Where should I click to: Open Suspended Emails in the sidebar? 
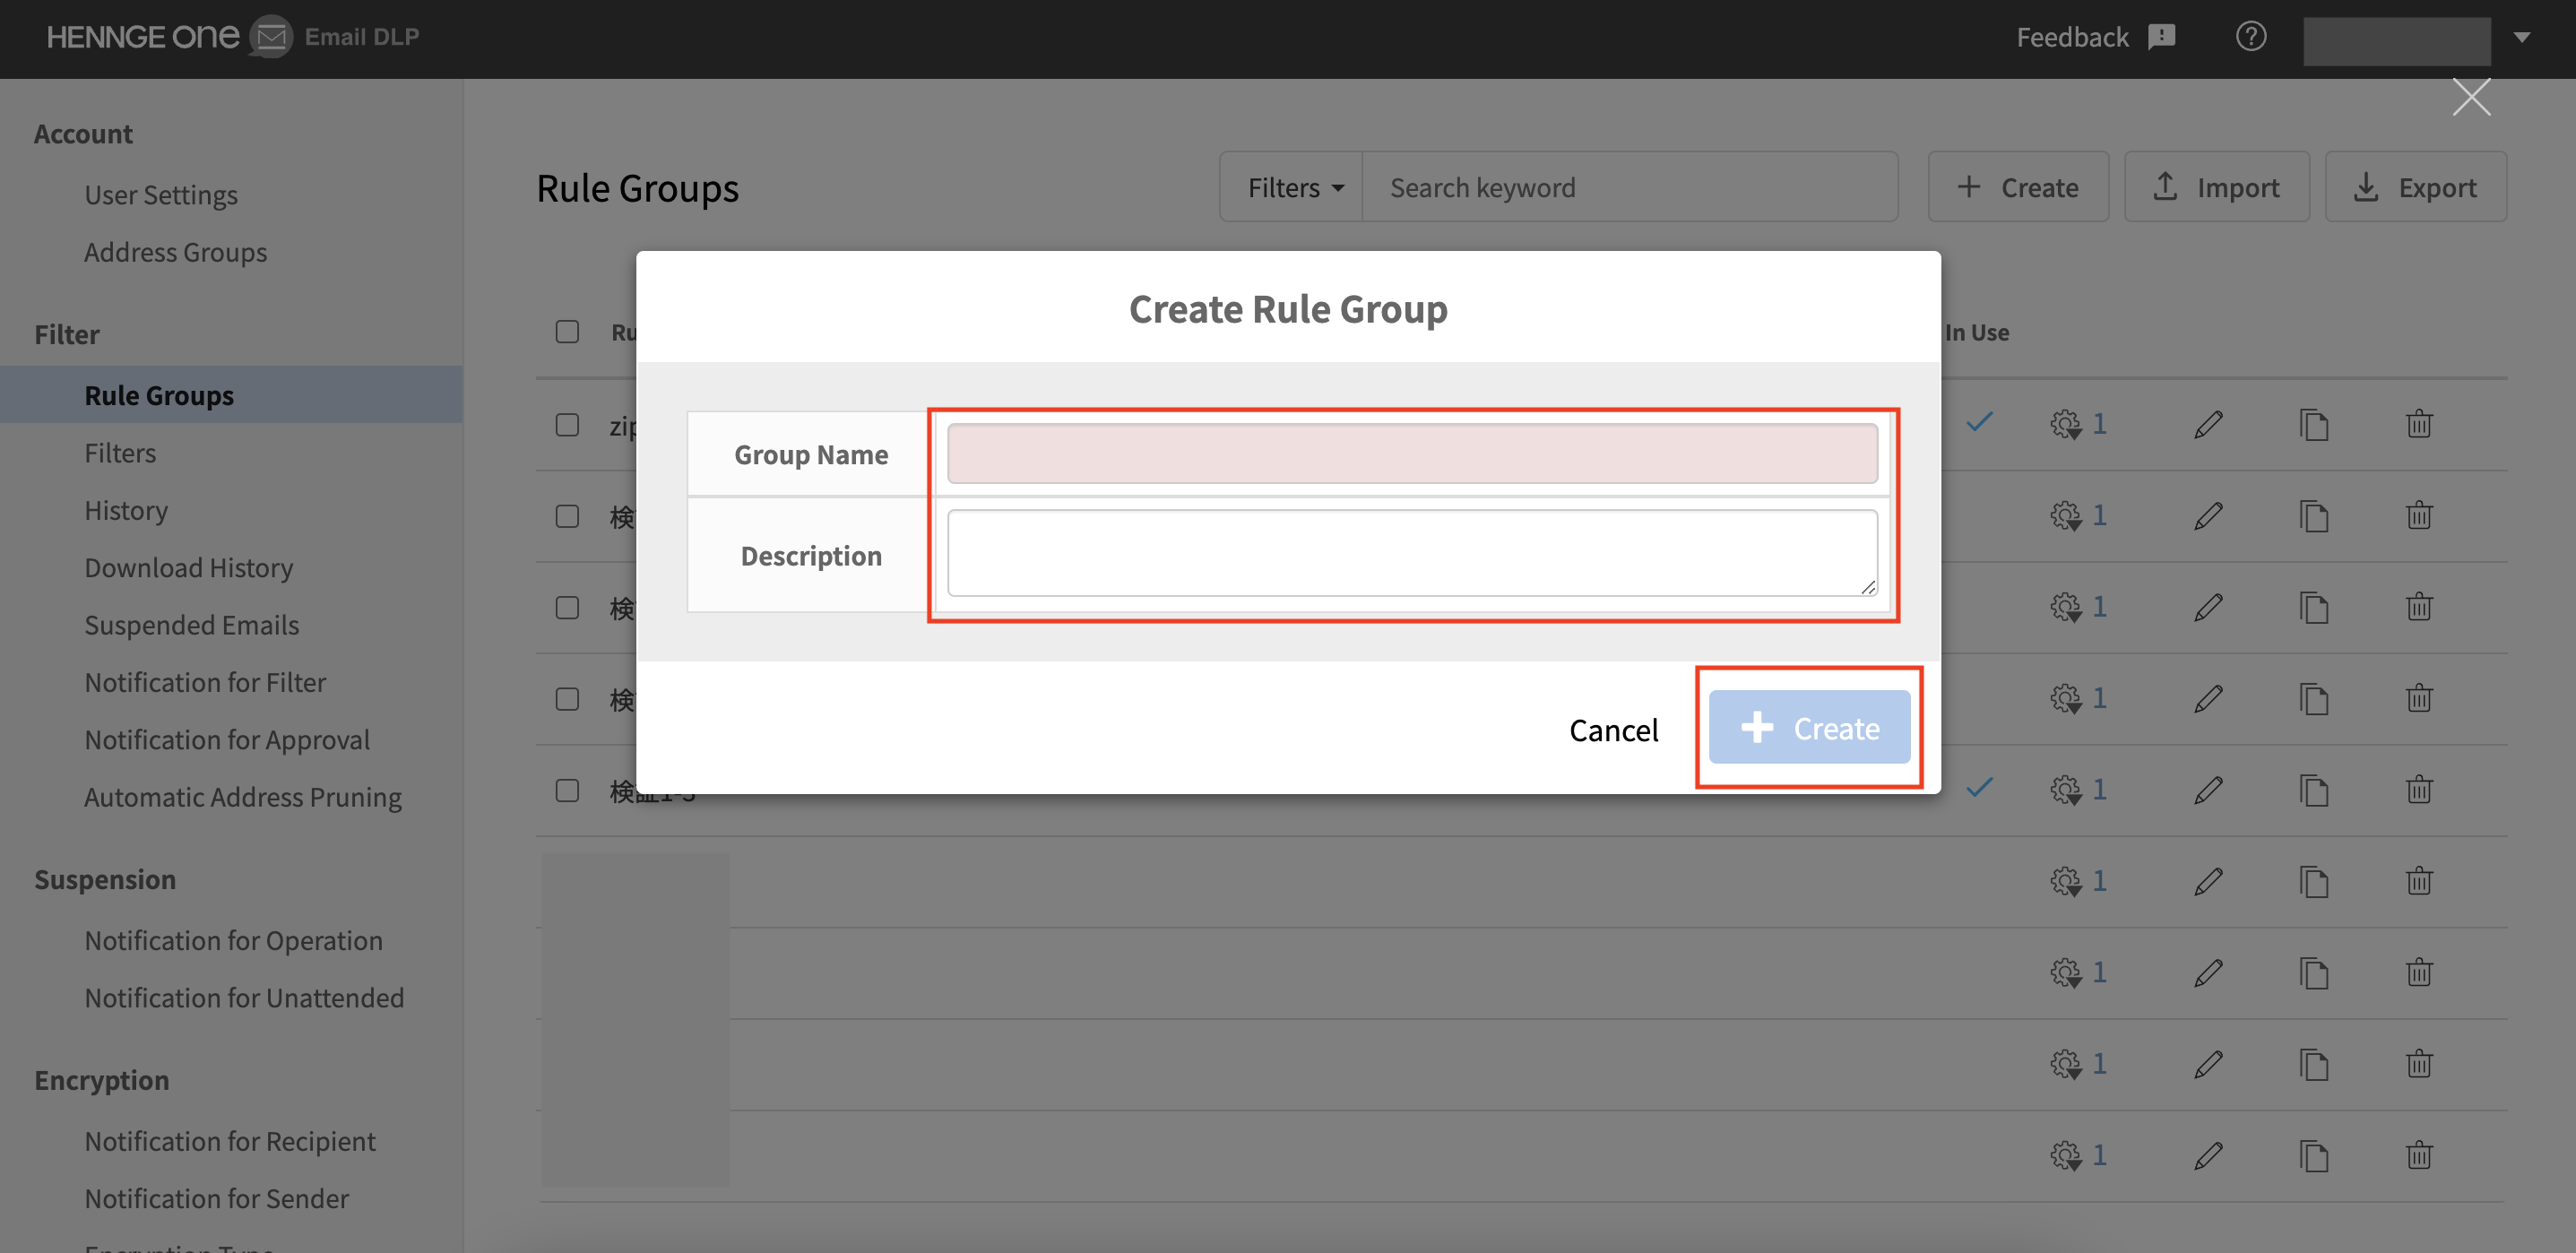point(192,624)
